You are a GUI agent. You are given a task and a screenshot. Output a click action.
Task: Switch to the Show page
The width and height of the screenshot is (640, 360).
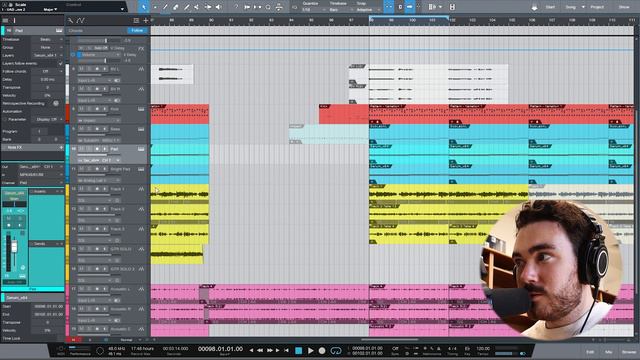[624, 7]
